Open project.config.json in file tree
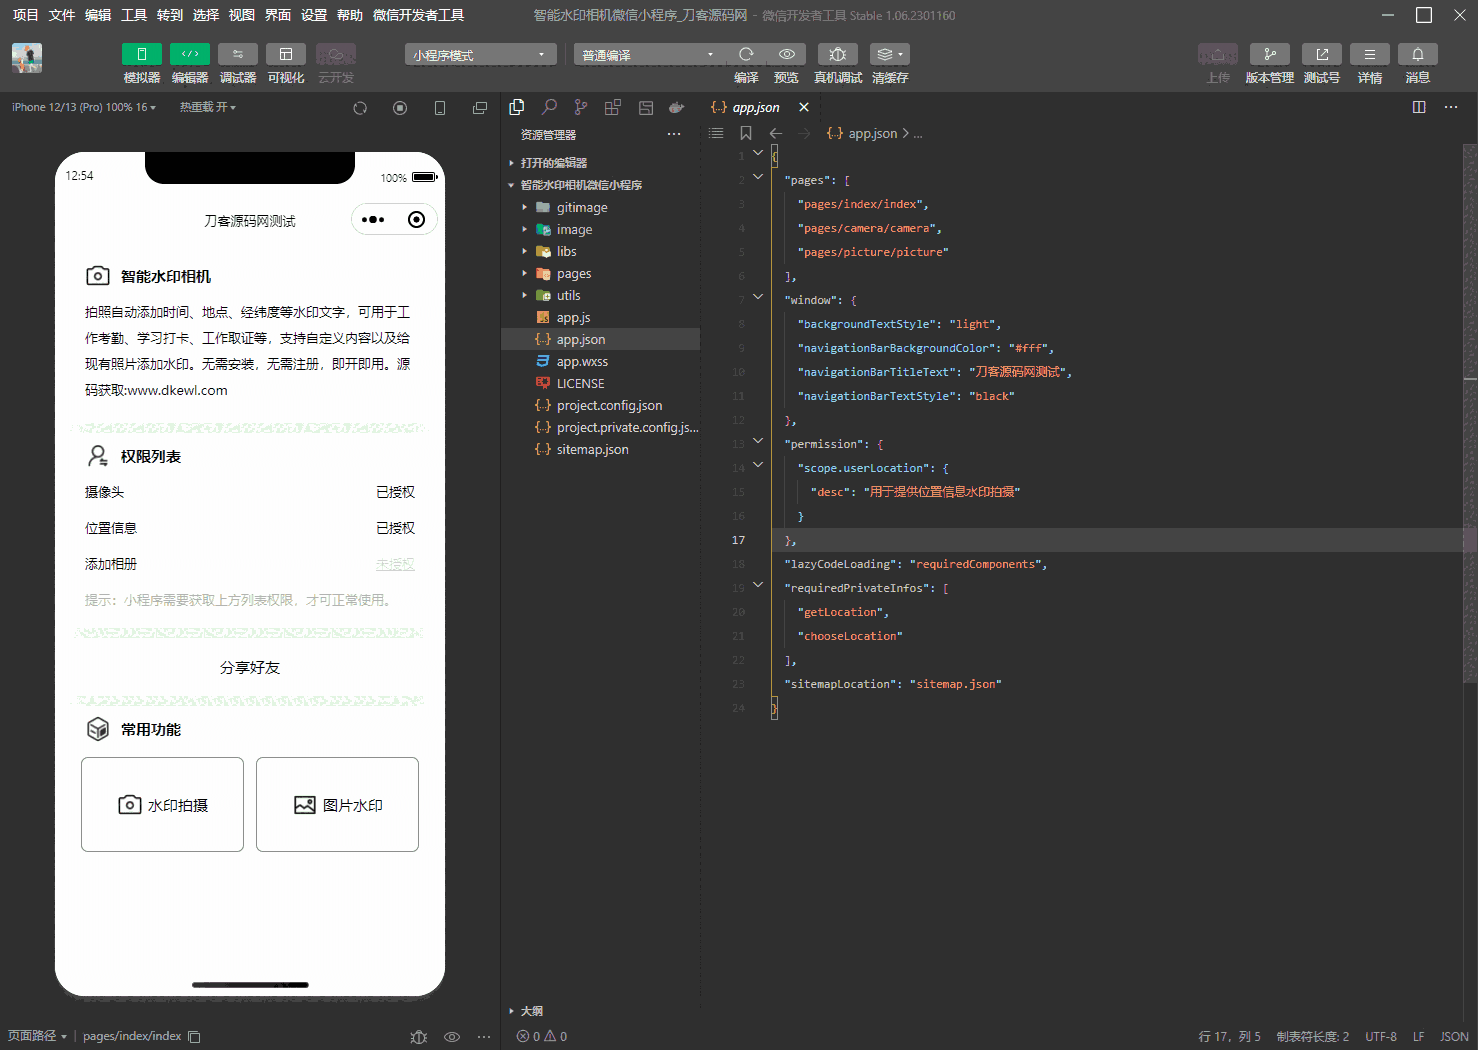1478x1050 pixels. coord(609,405)
